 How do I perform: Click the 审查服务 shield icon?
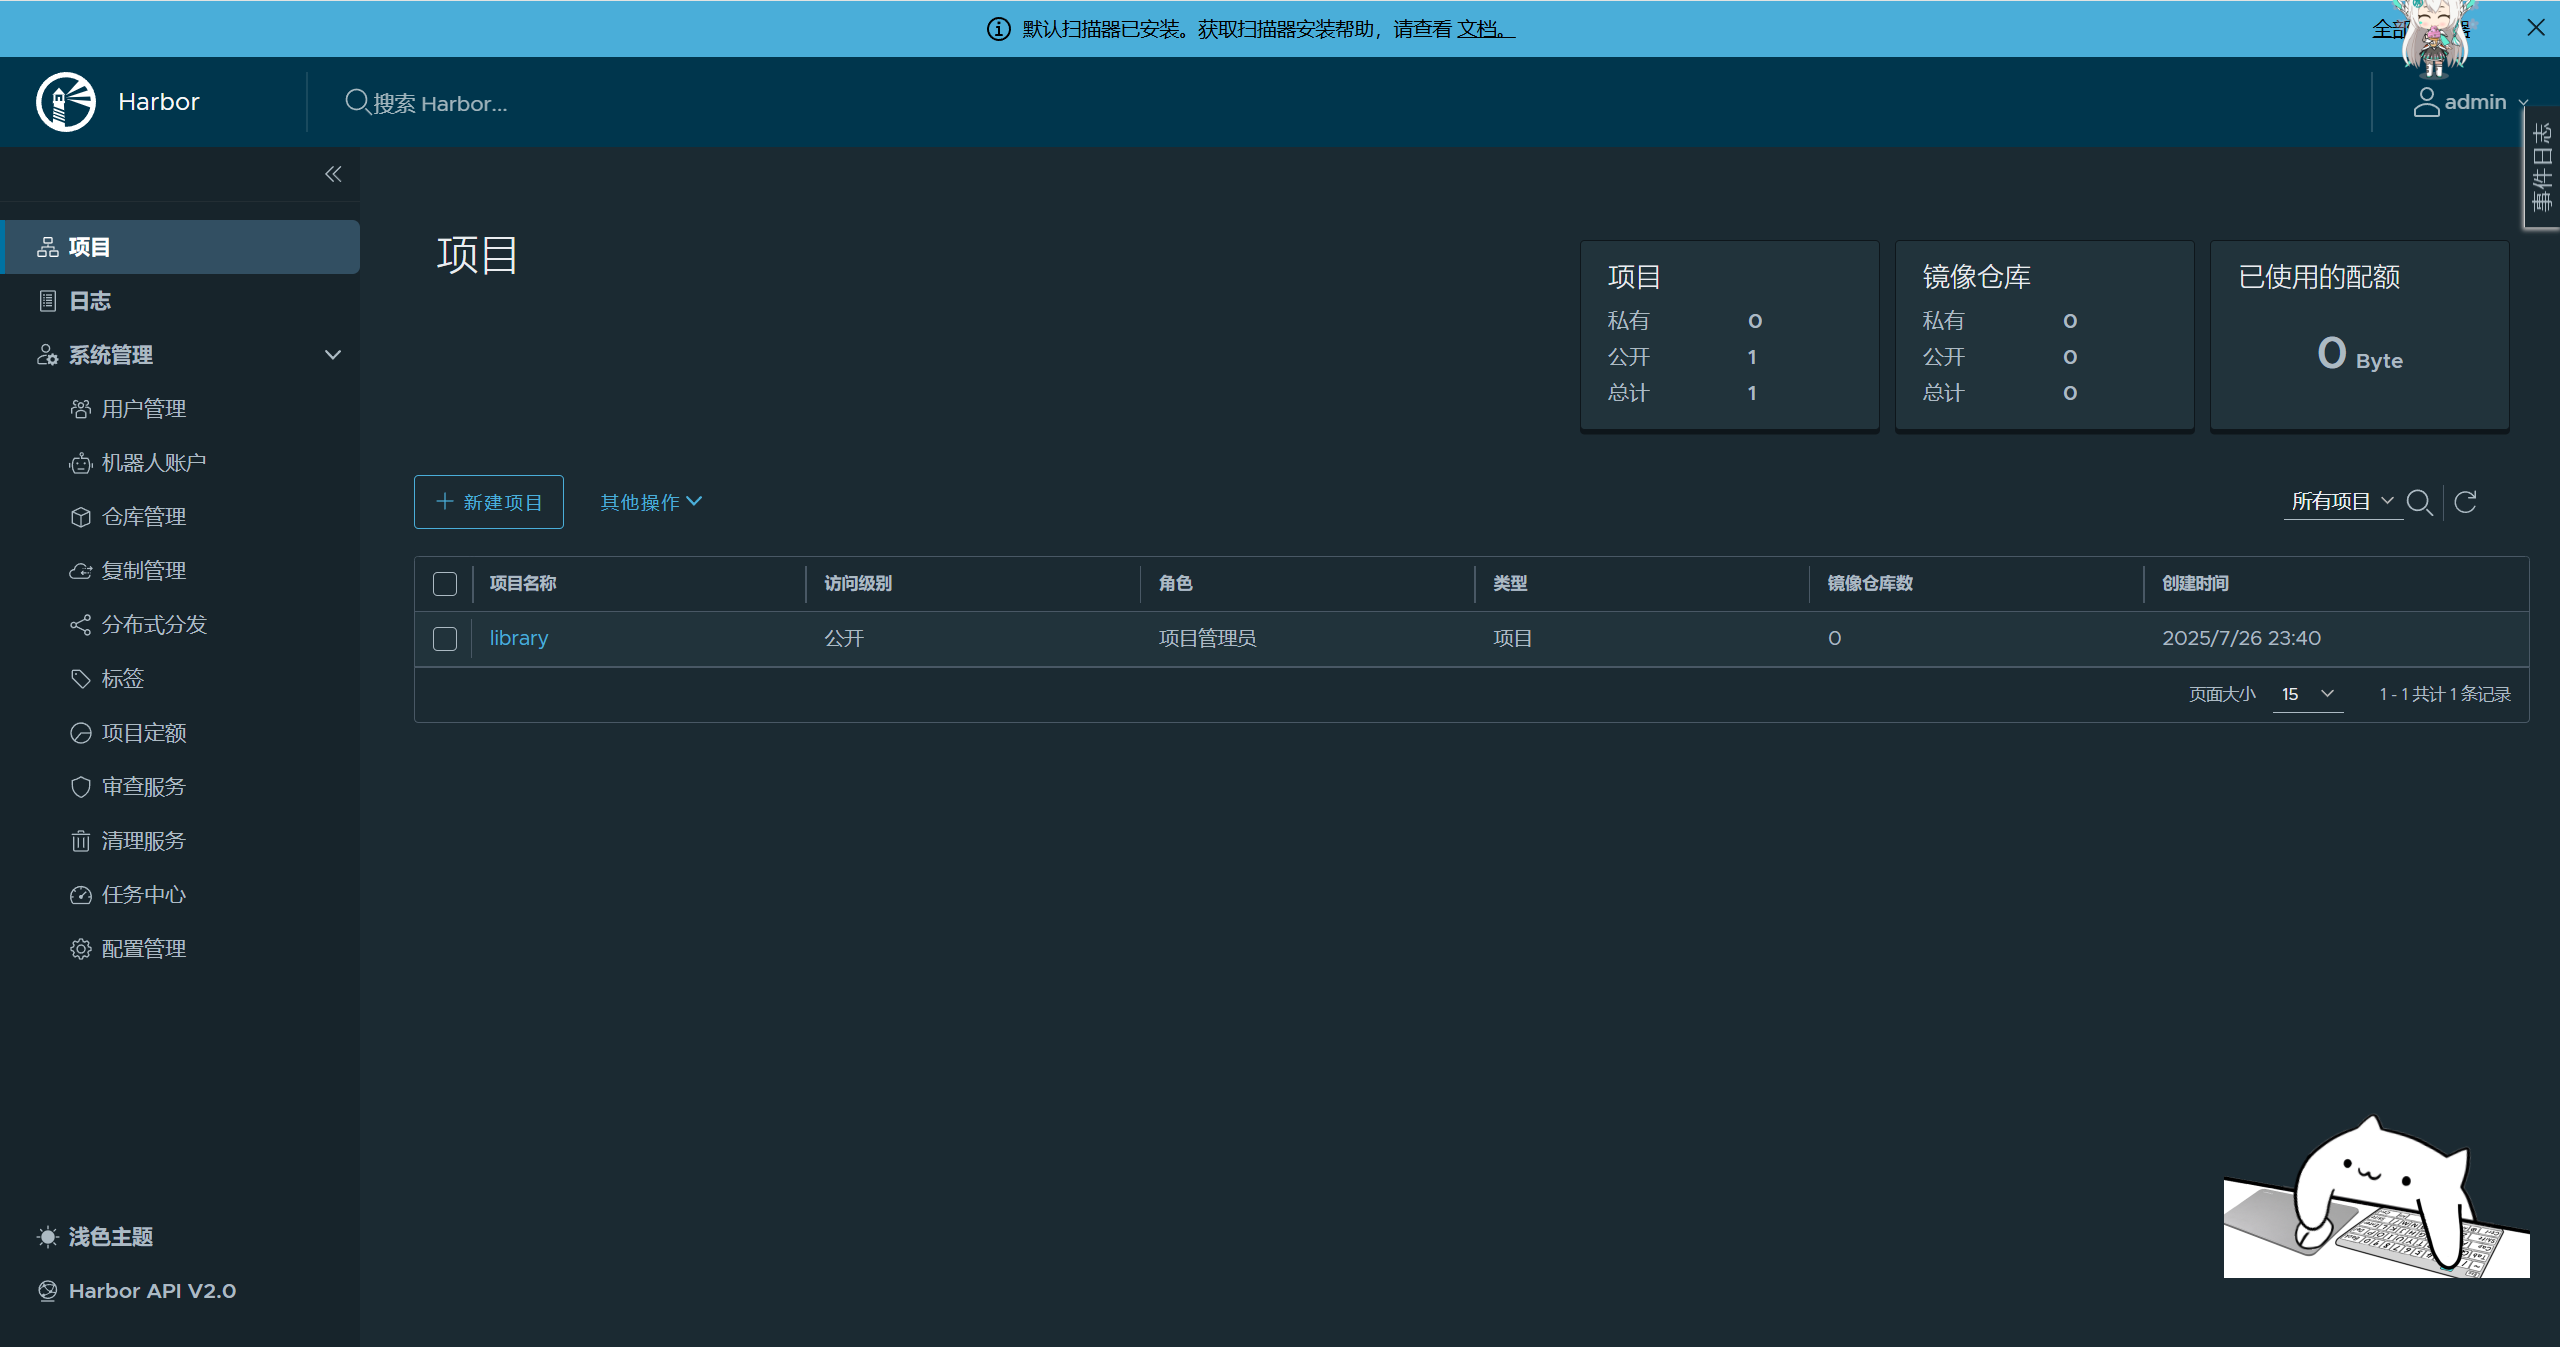point(81,787)
